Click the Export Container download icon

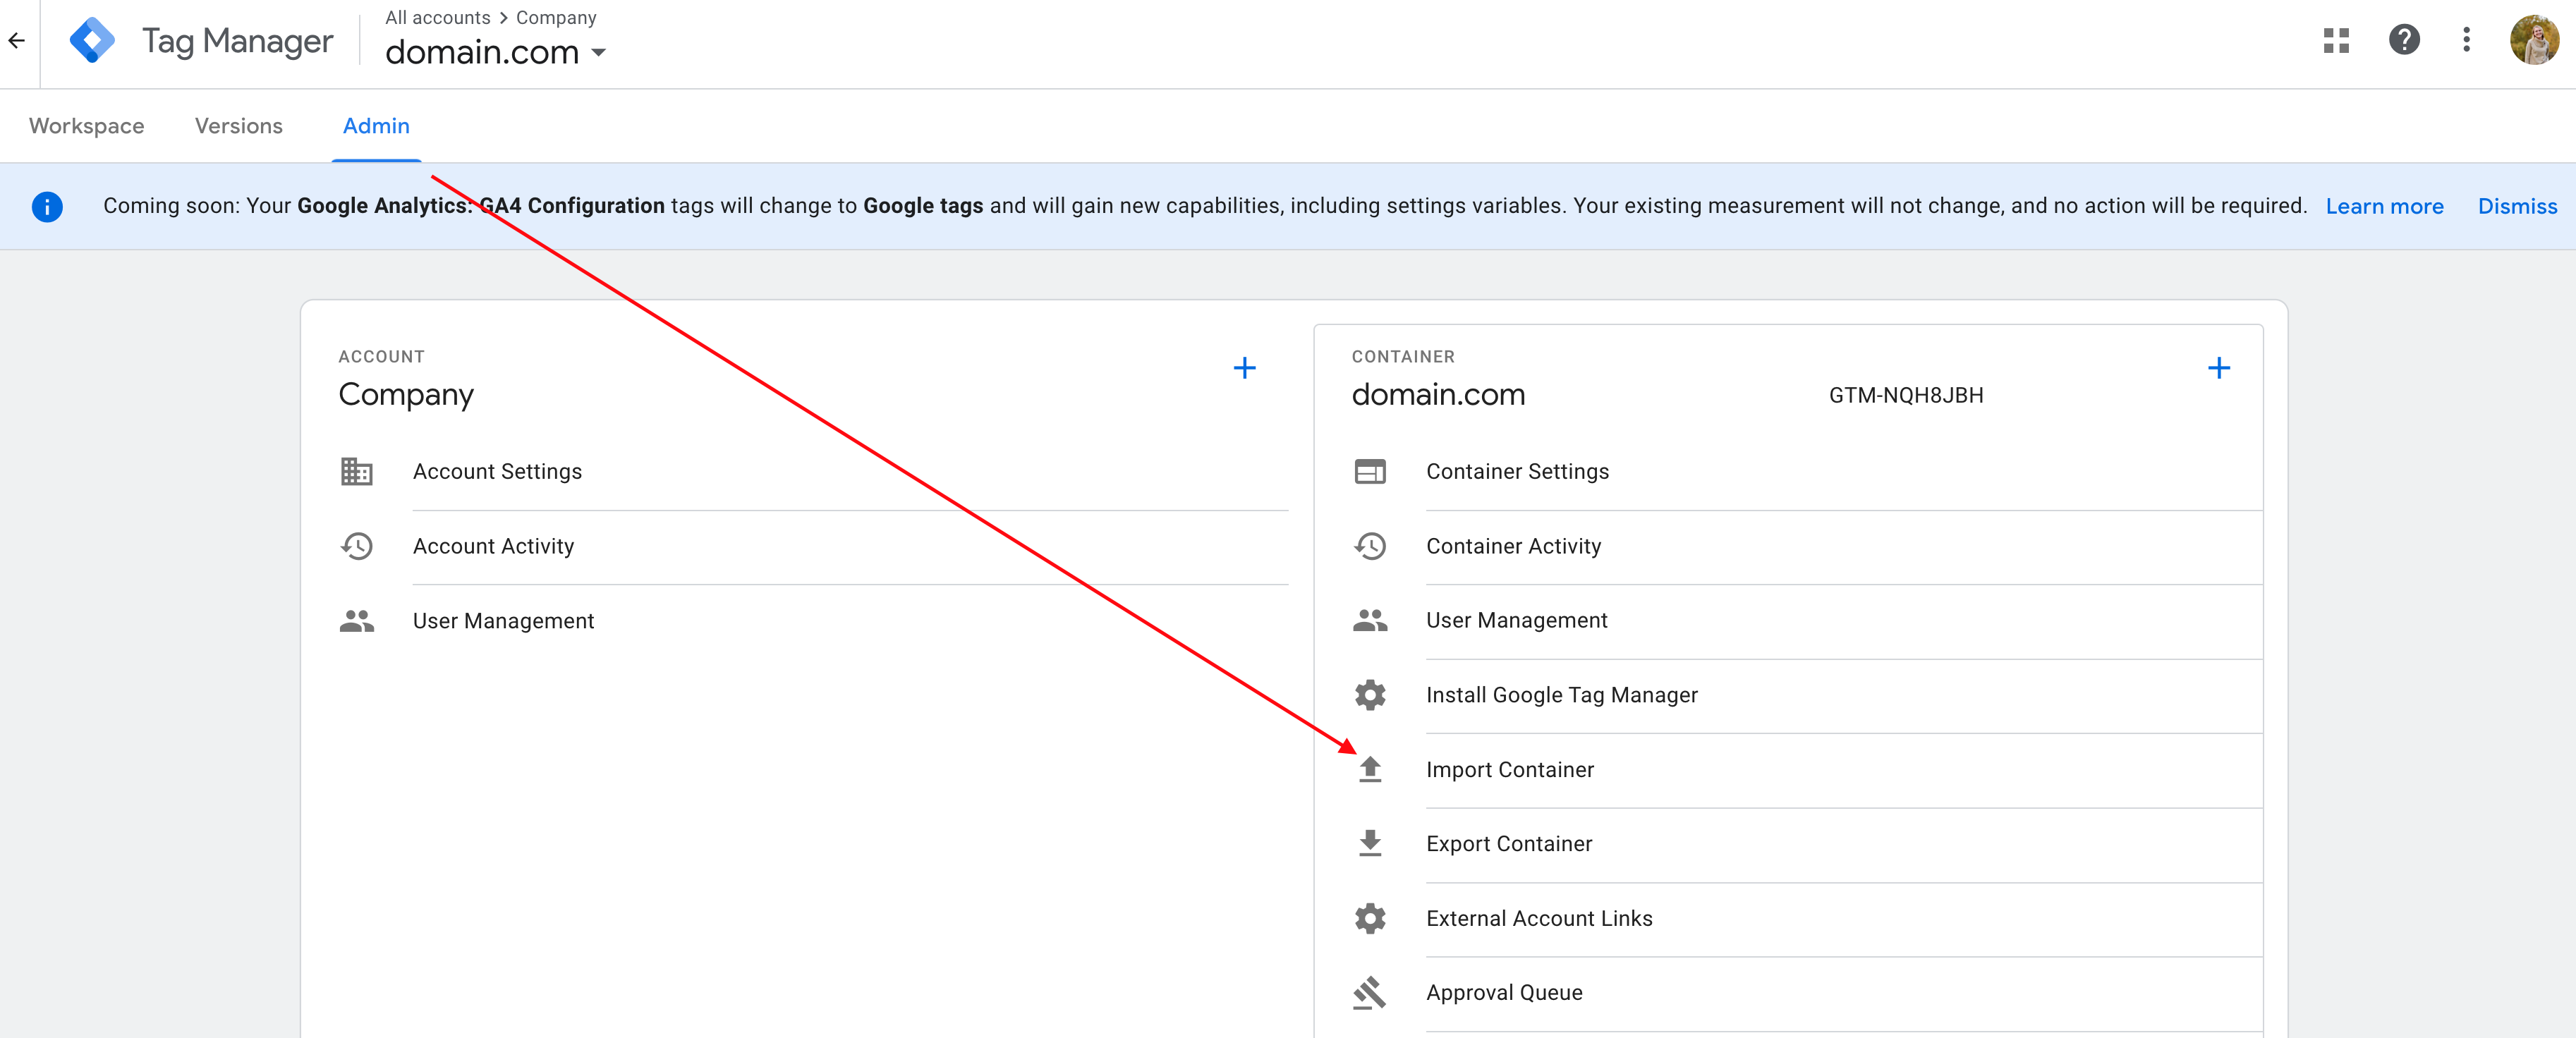[1369, 843]
